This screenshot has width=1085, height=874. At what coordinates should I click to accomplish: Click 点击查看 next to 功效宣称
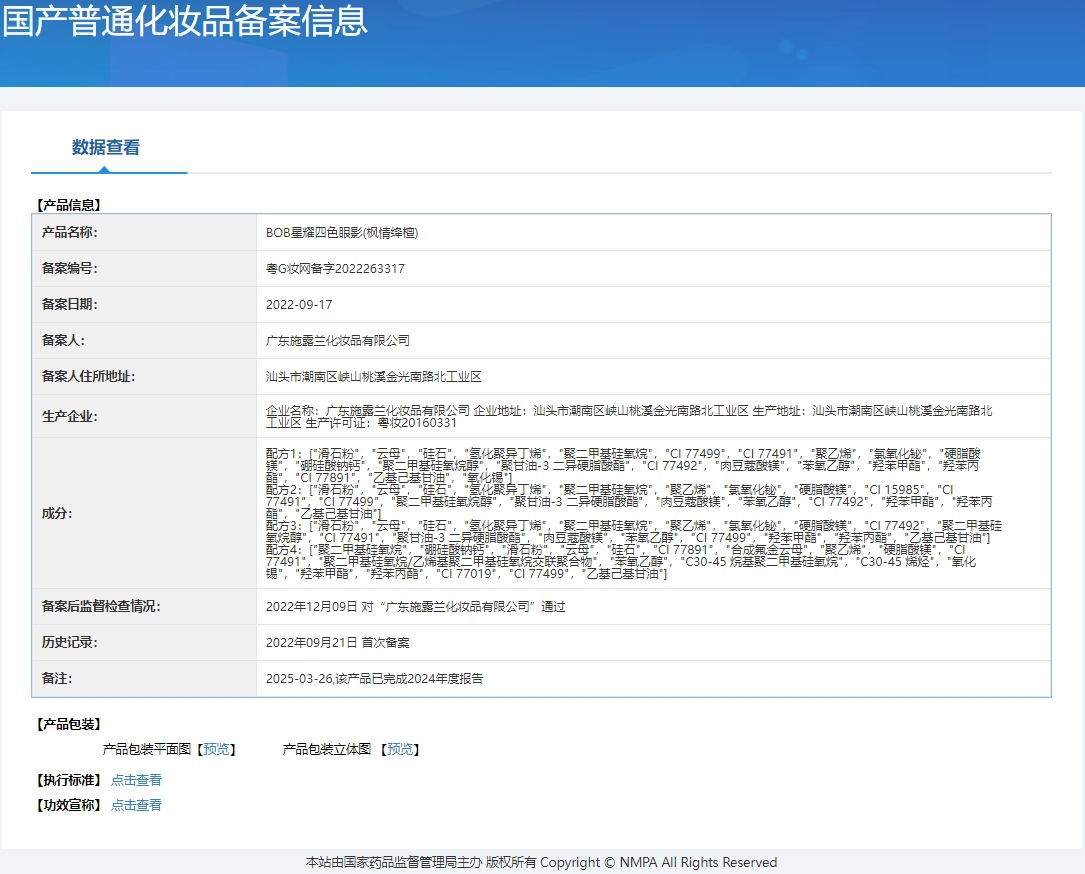click(136, 805)
